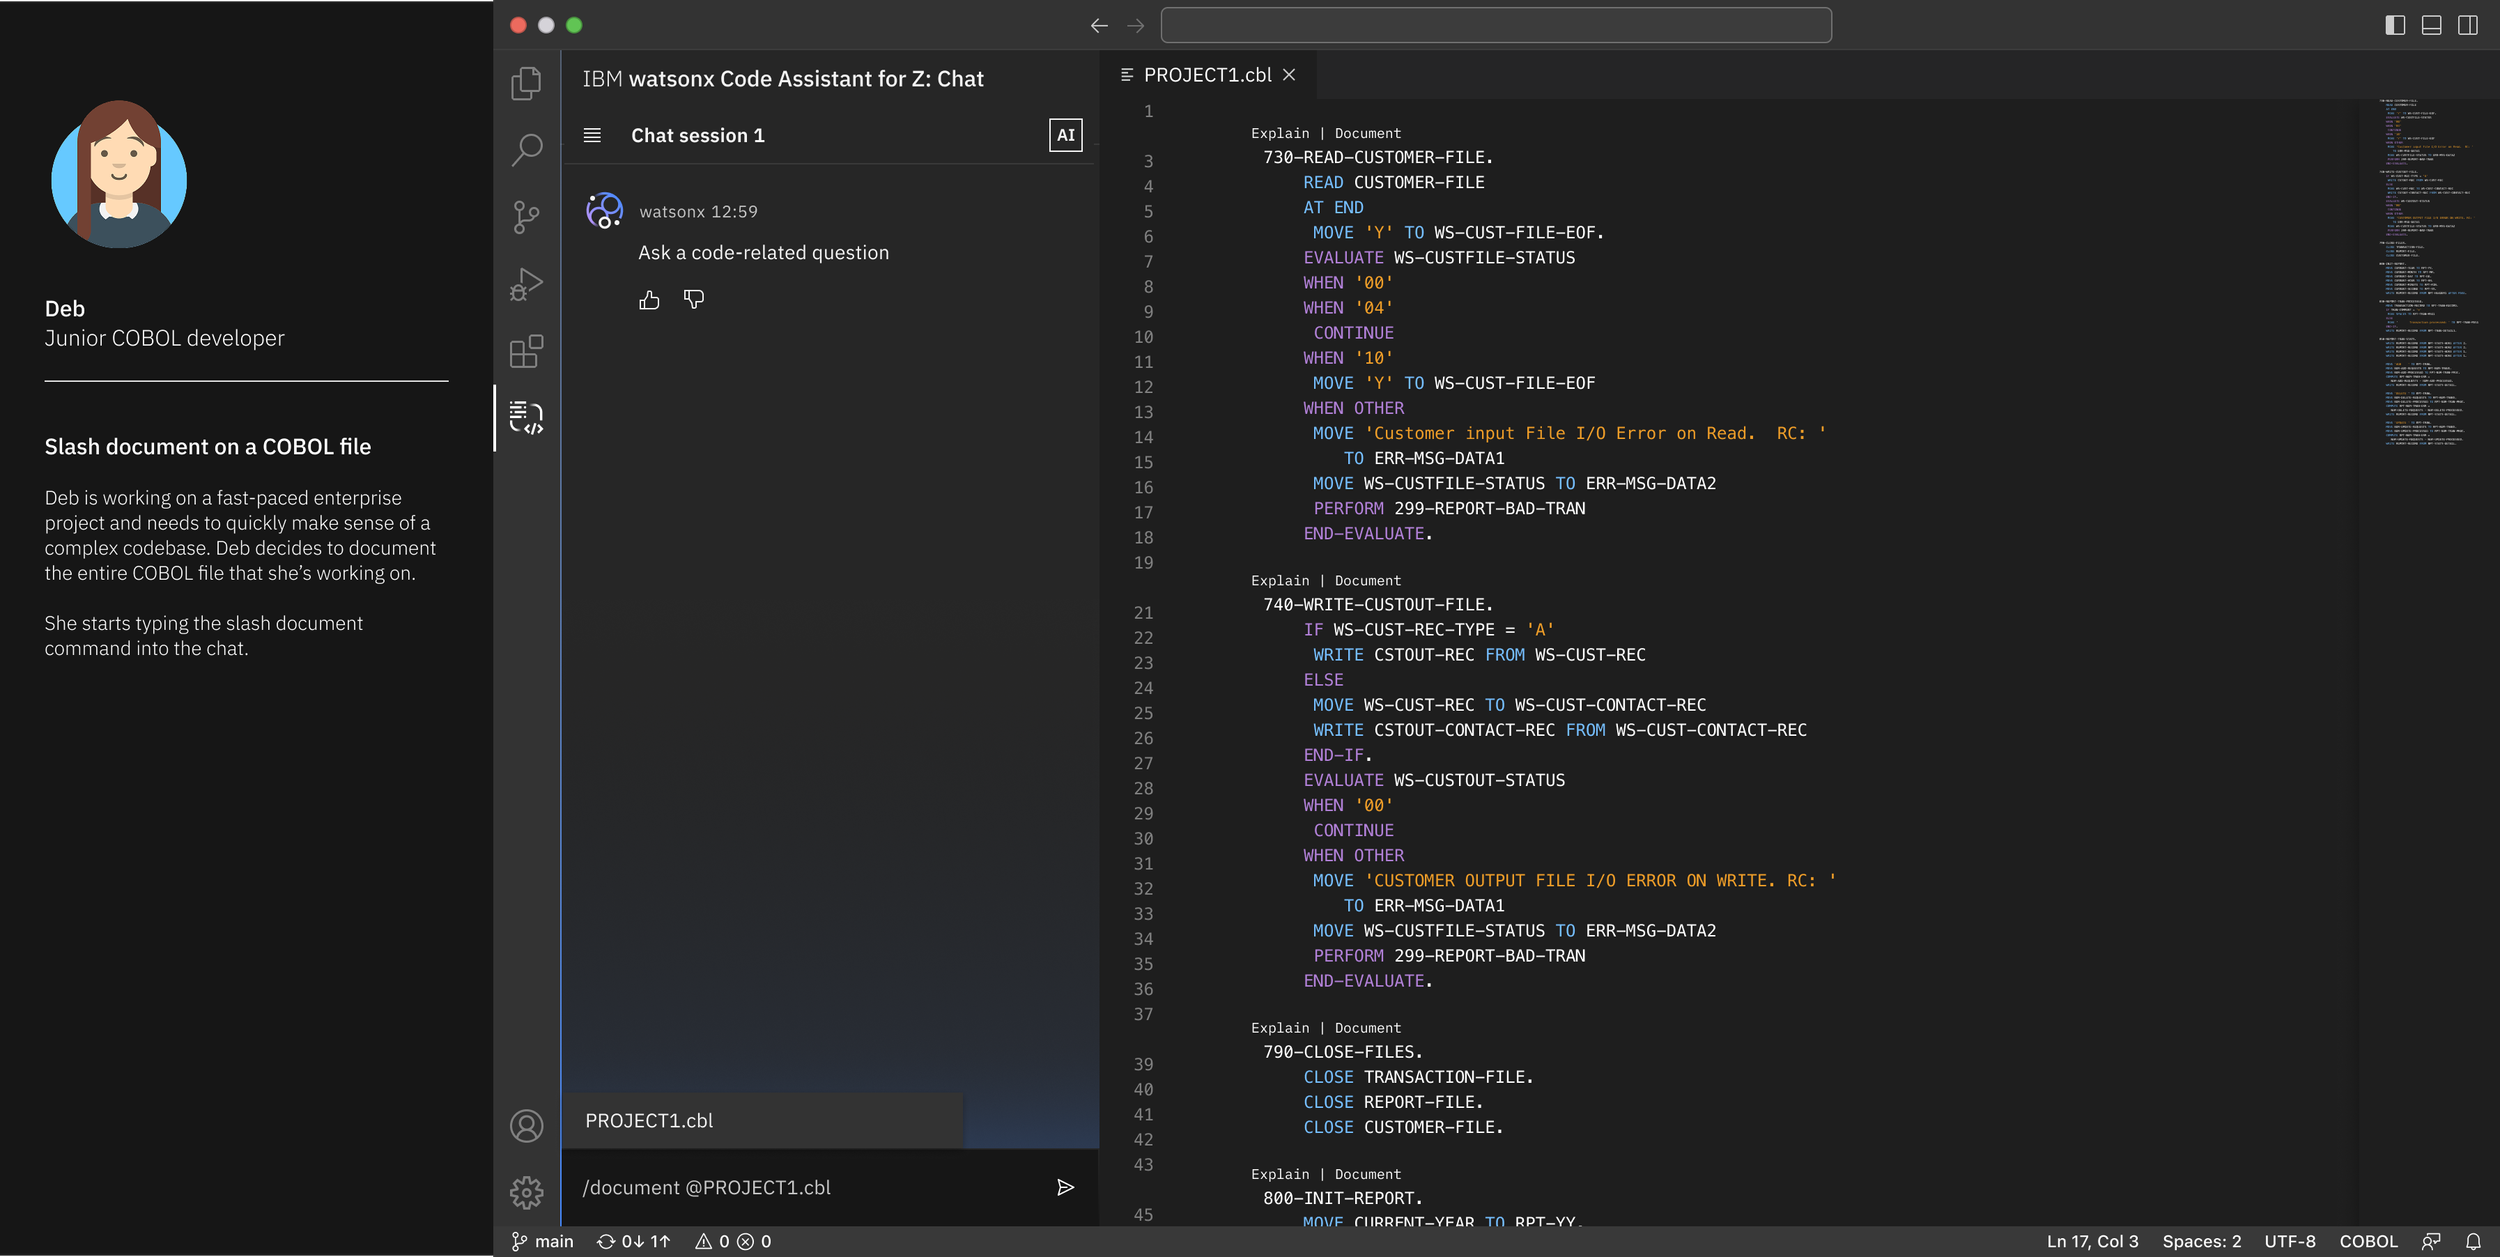Viewport: 2500px width, 1257px height.
Task: Toggle the secondary sidebar layout icon
Action: pyautogui.click(x=2468, y=25)
